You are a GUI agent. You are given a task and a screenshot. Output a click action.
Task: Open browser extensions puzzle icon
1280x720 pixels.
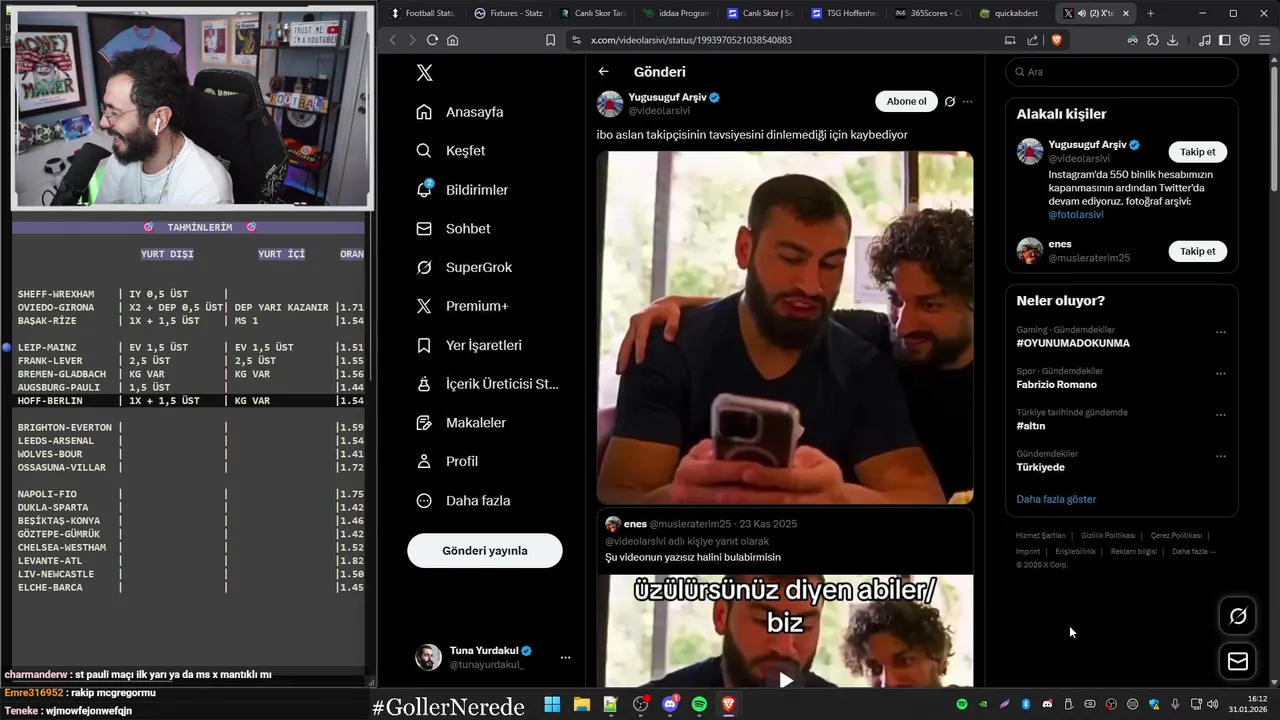click(x=1153, y=40)
